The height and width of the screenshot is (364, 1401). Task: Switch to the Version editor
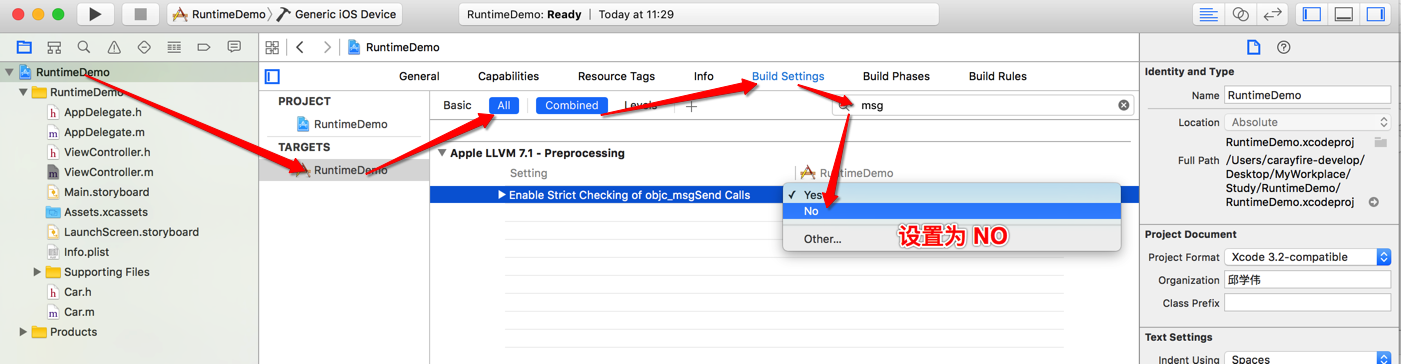pos(1272,14)
